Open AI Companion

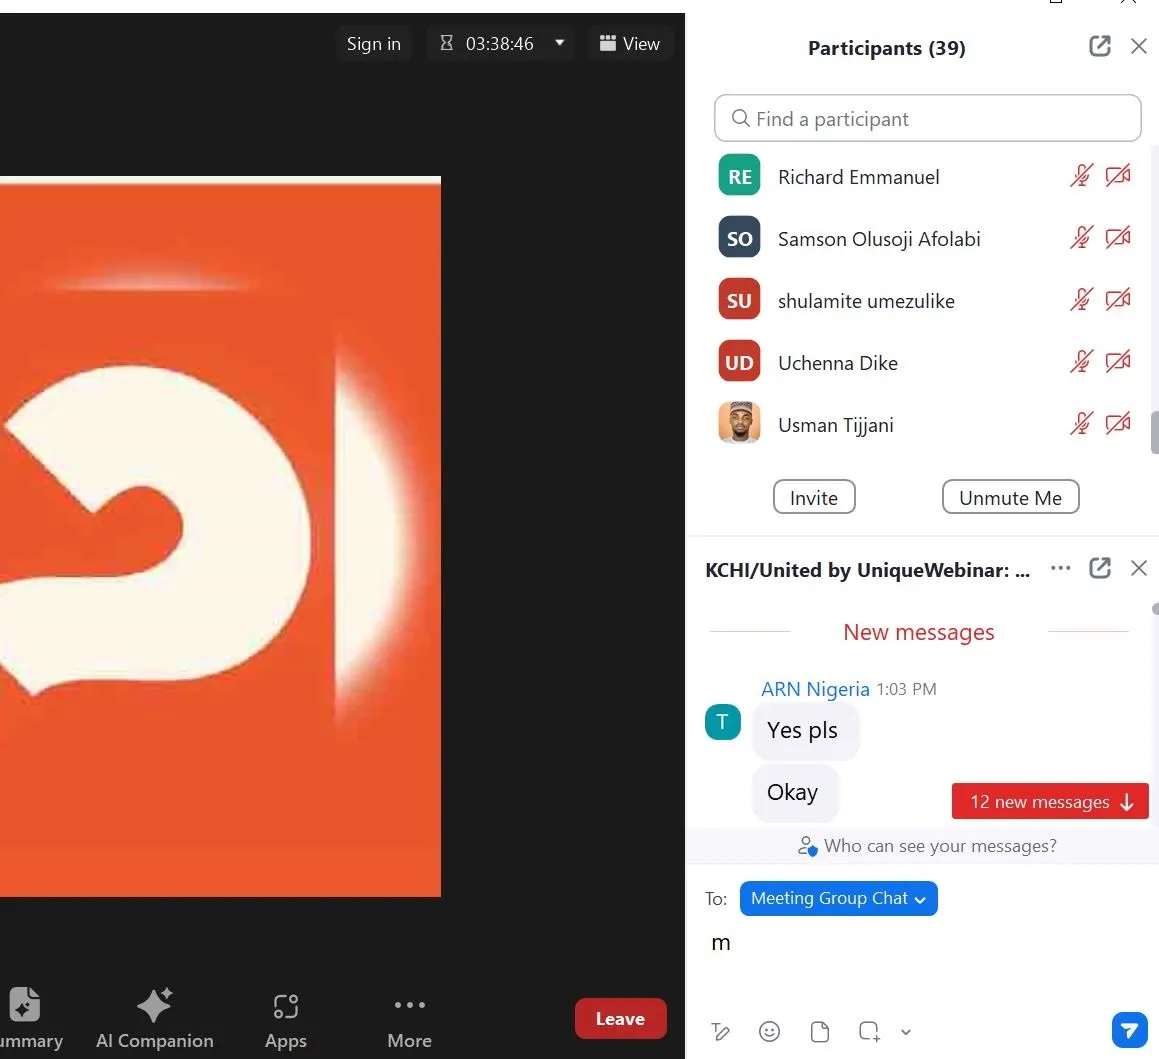tap(154, 1020)
